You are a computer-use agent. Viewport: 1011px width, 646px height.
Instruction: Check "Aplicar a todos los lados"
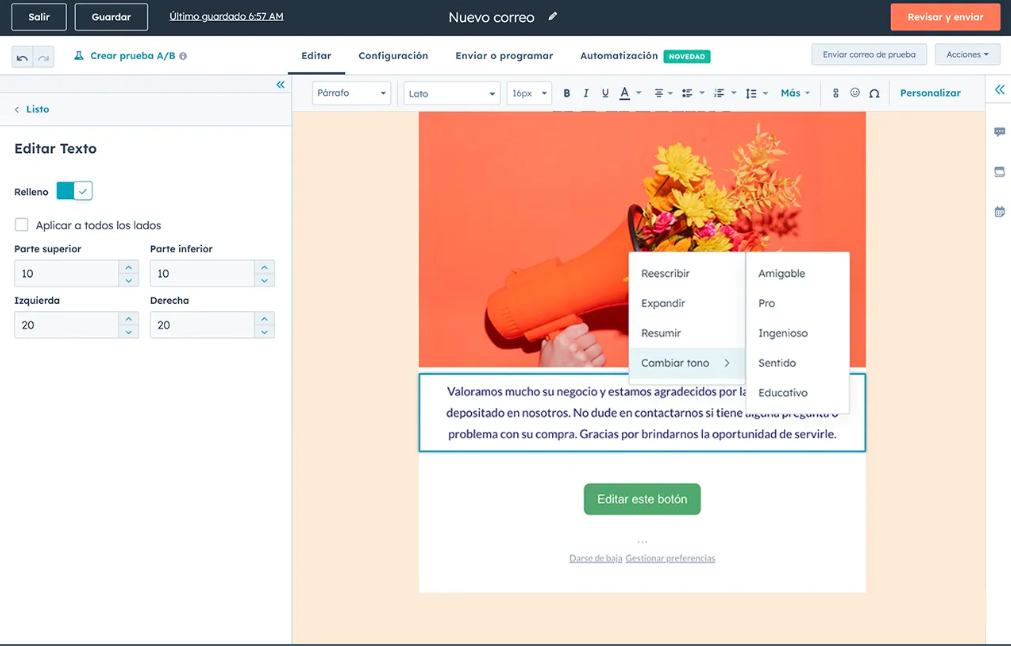21,224
